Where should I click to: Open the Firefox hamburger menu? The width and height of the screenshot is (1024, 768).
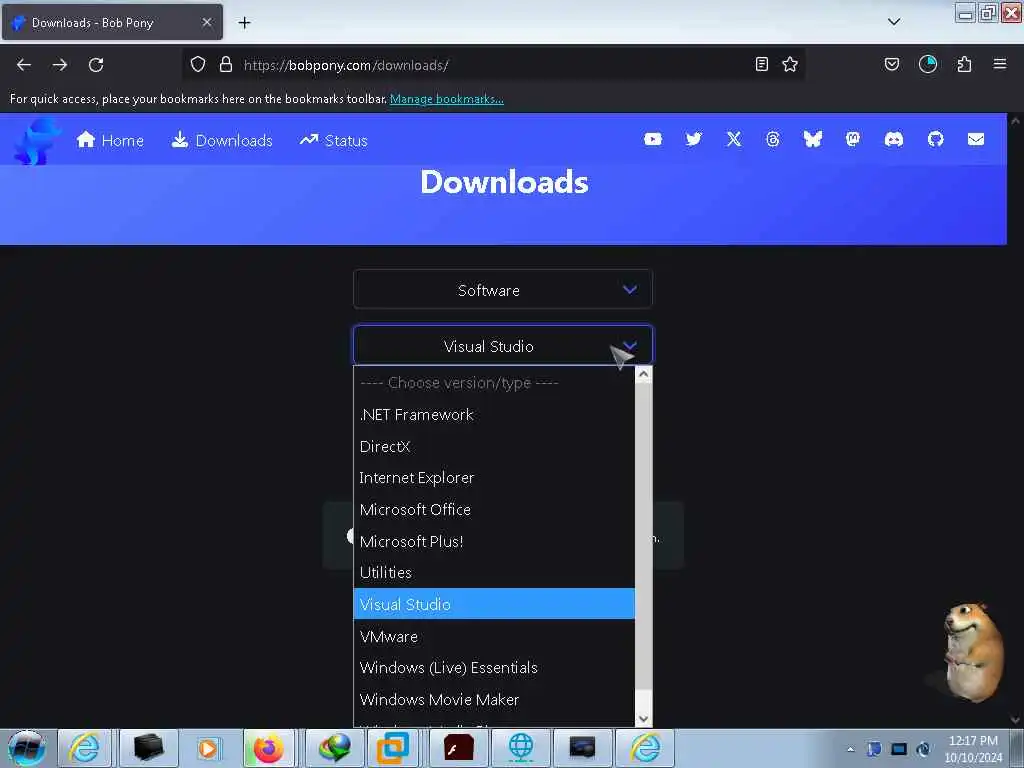(1000, 64)
